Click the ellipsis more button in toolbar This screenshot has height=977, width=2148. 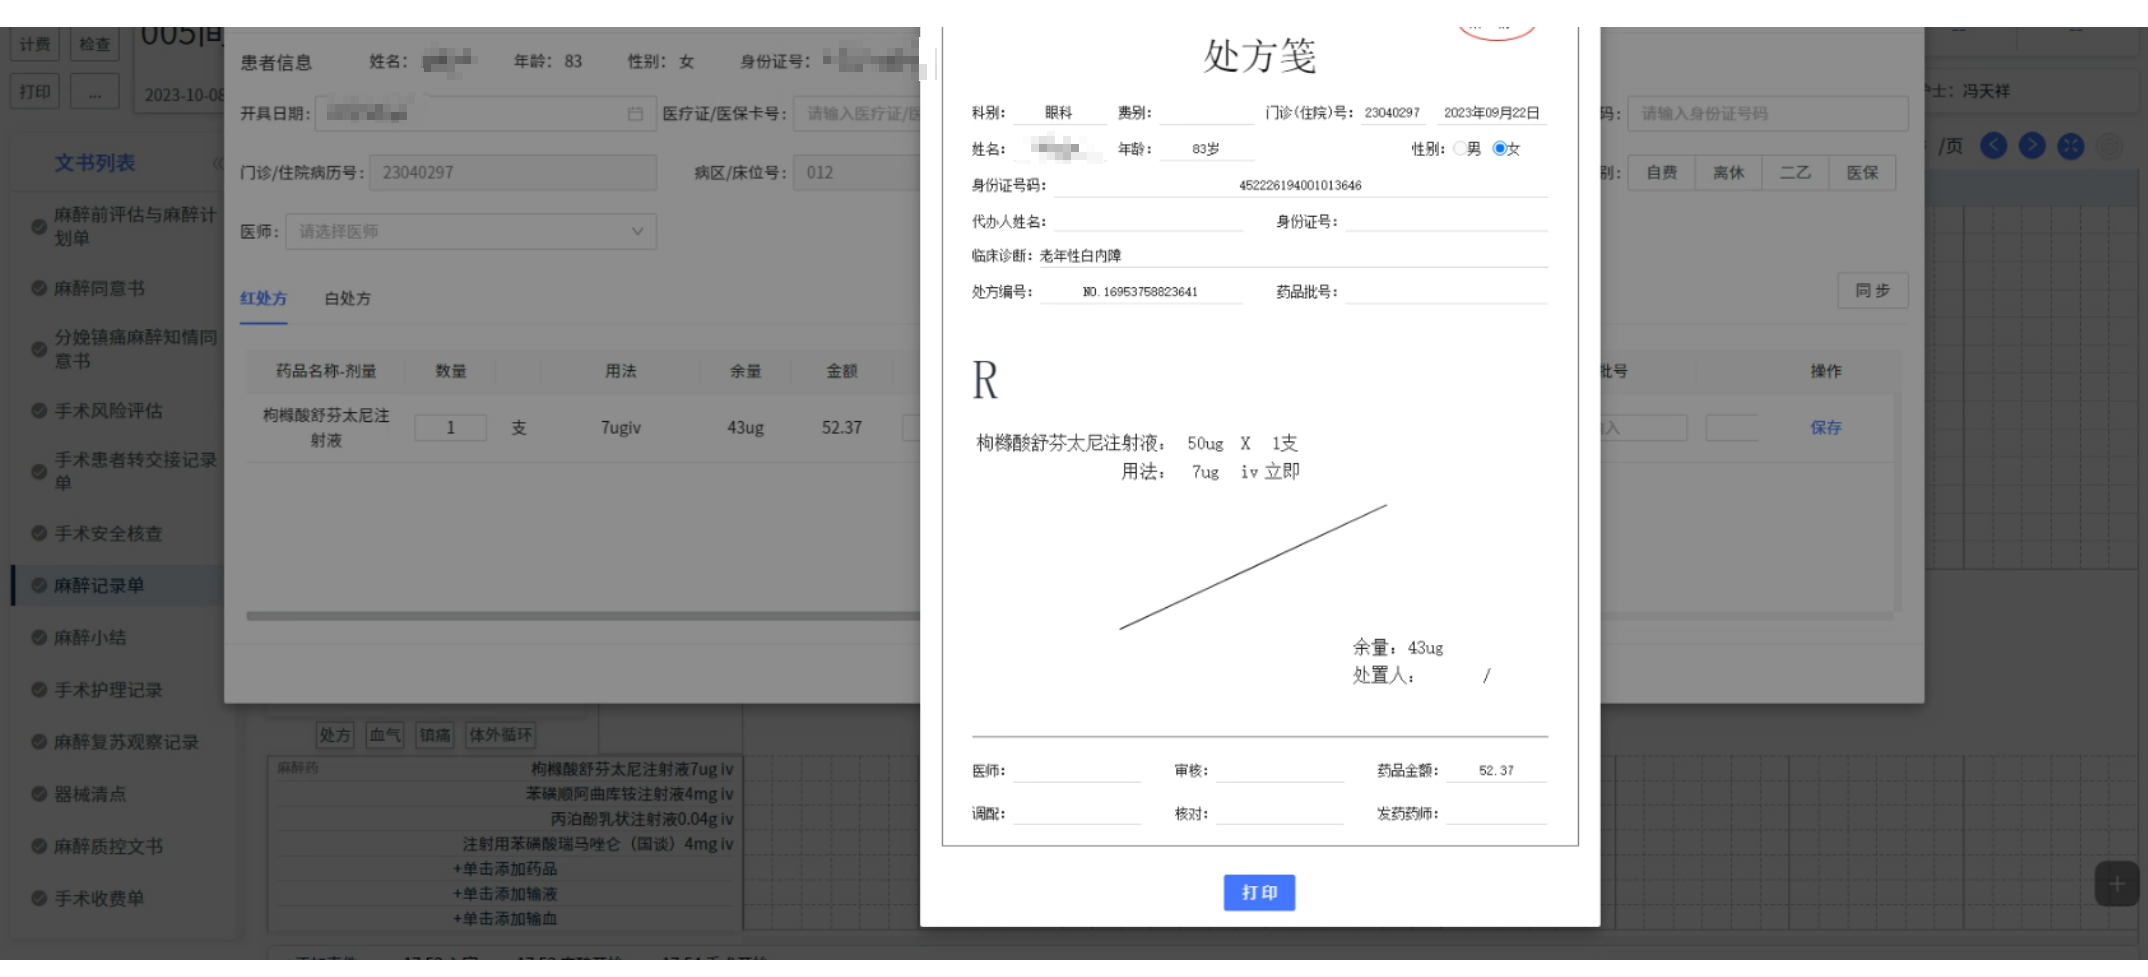click(95, 92)
